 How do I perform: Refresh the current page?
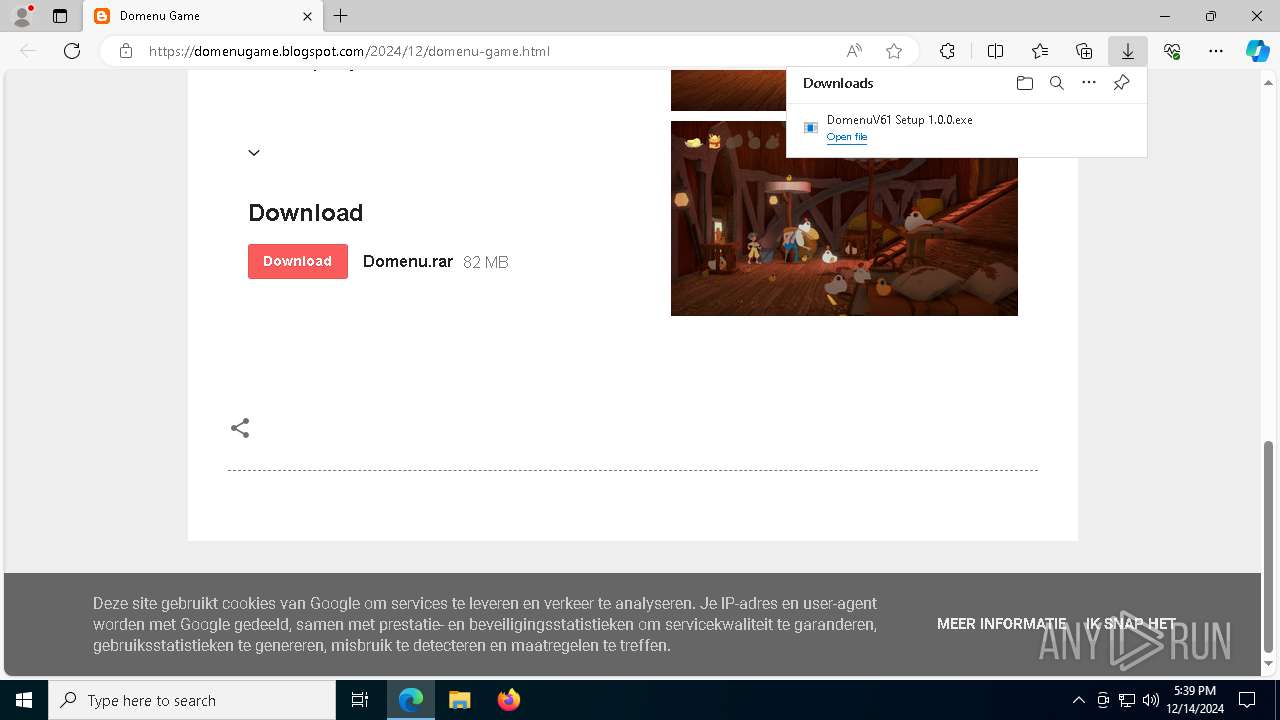72,51
